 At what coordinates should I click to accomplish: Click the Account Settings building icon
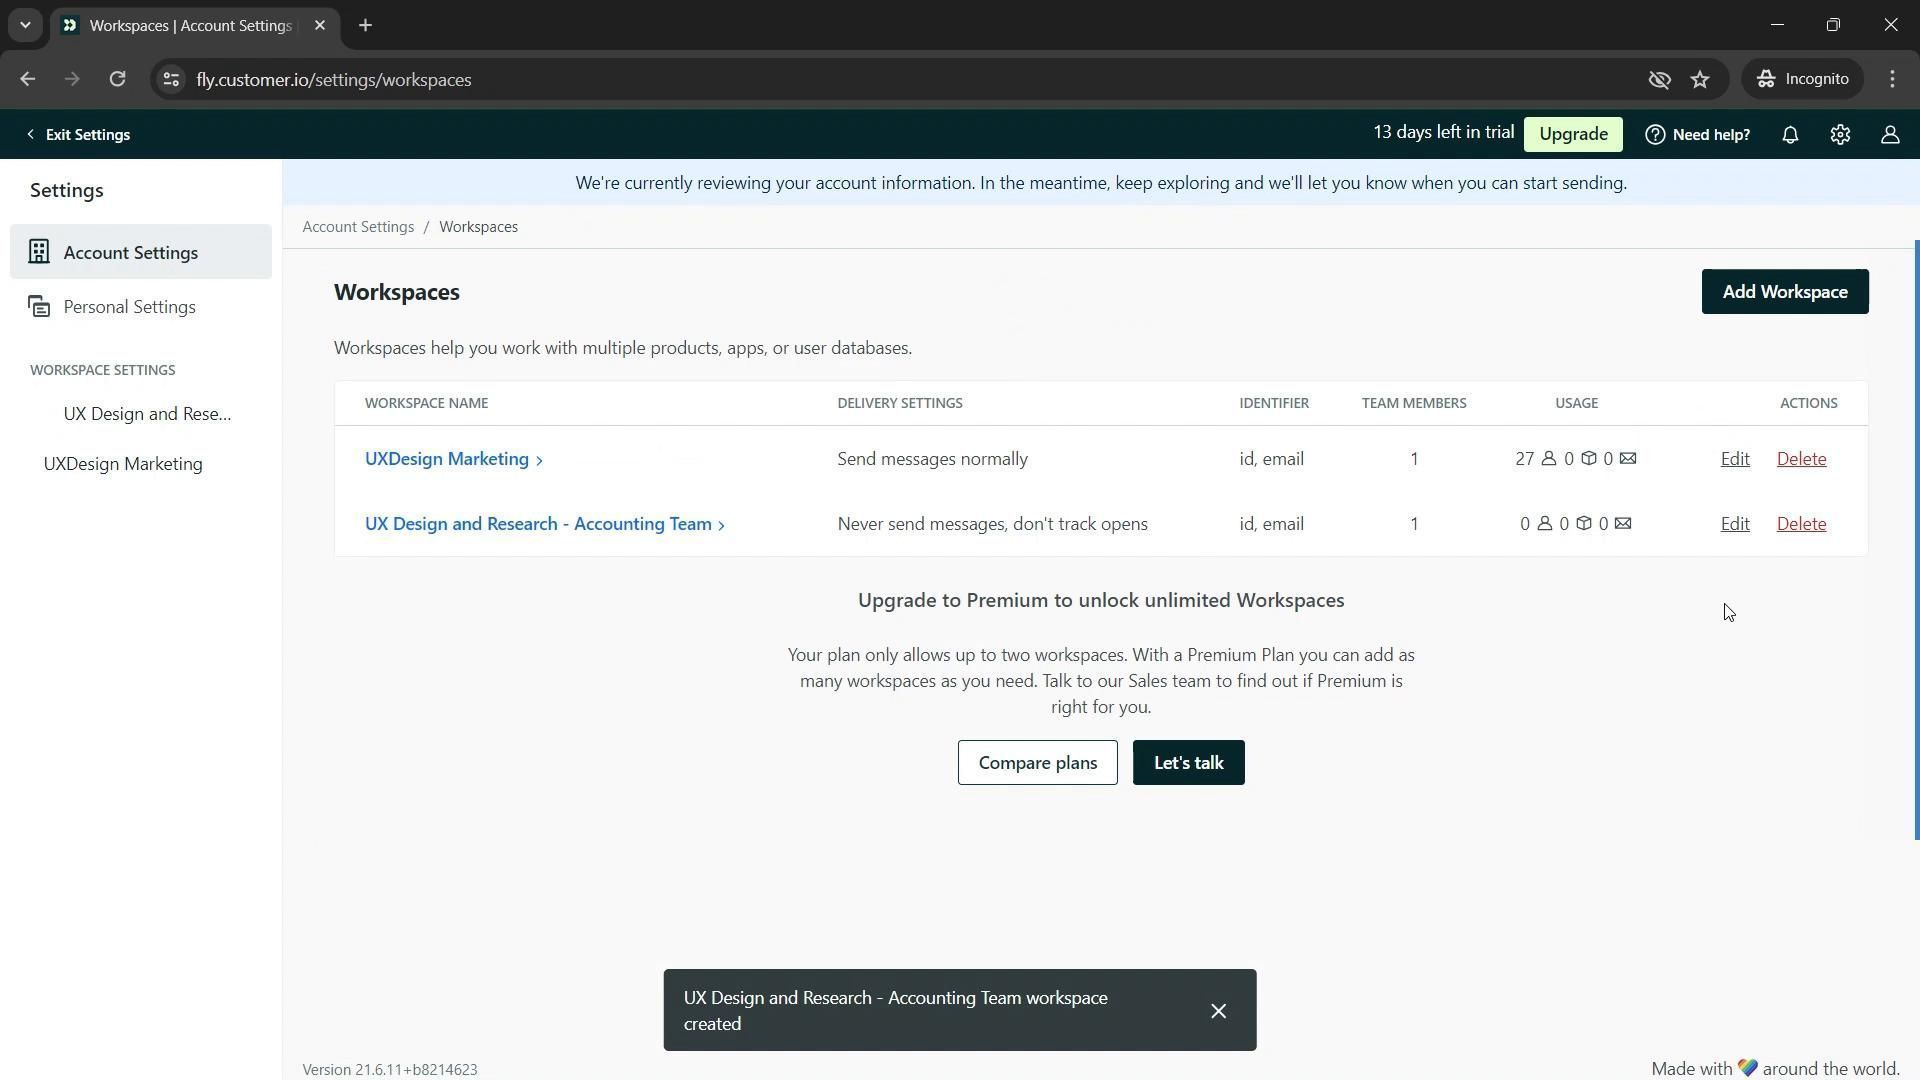click(39, 252)
